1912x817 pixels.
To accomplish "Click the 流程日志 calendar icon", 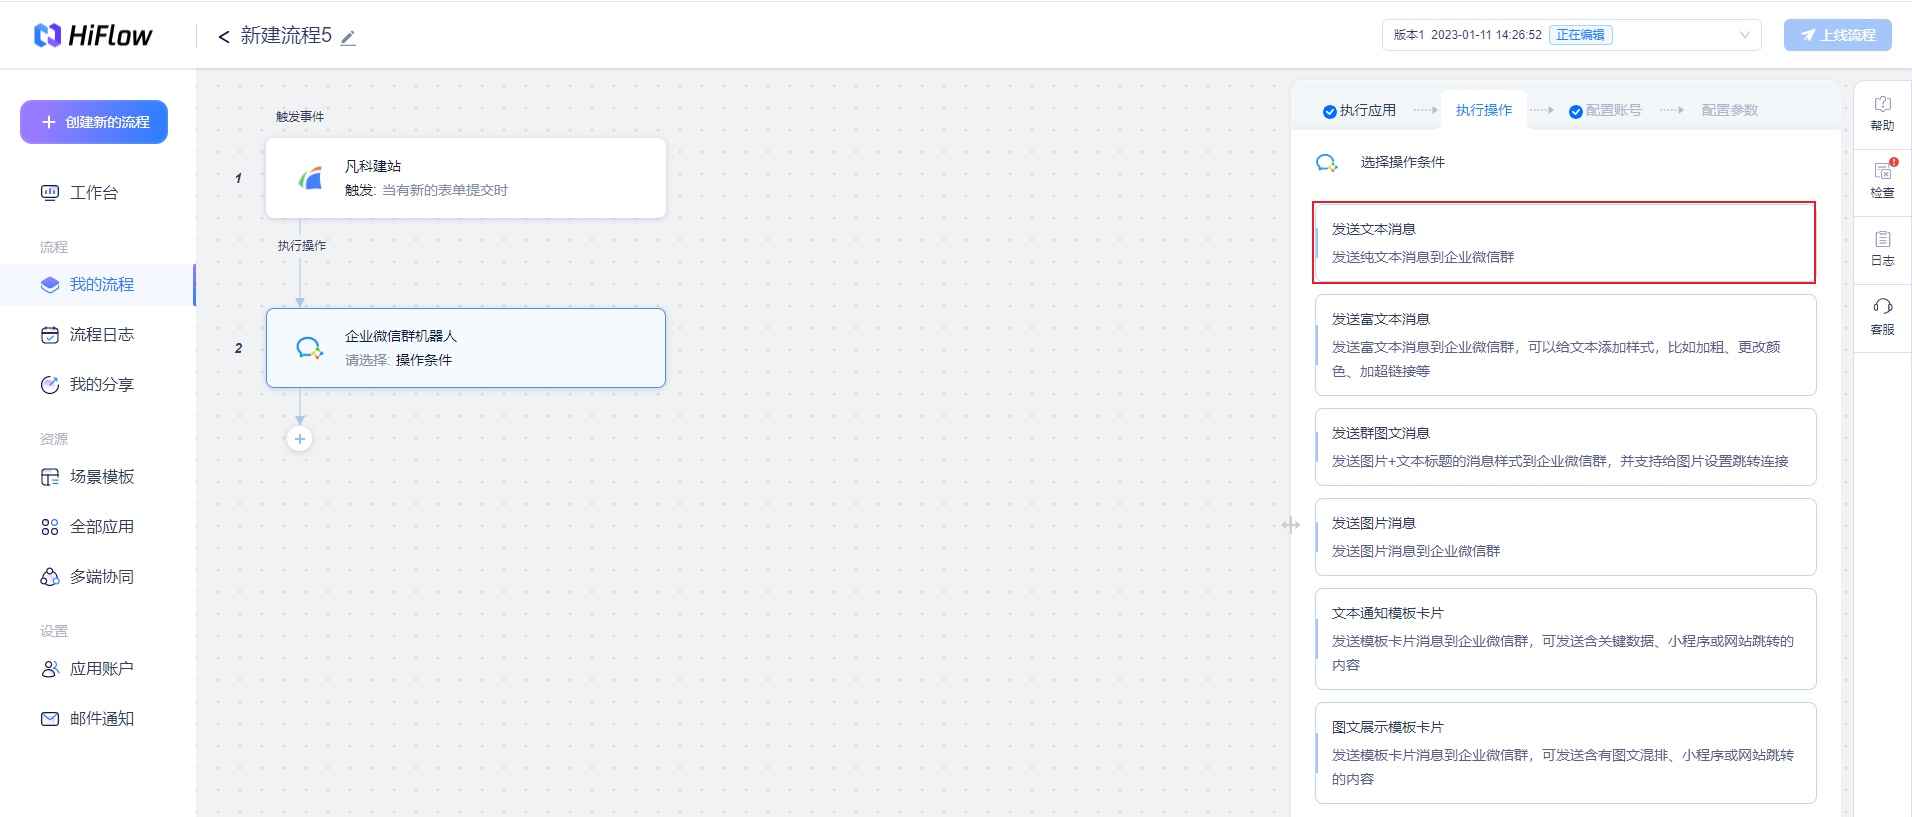I will point(50,335).
